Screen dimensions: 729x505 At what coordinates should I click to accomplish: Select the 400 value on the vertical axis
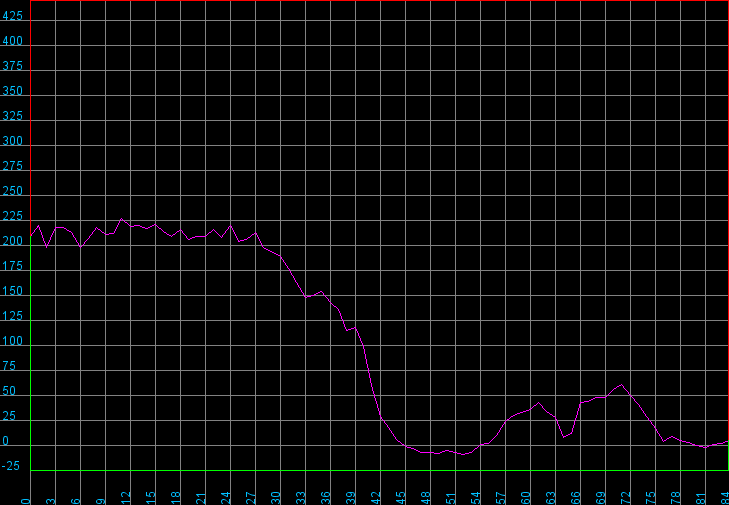(12, 41)
